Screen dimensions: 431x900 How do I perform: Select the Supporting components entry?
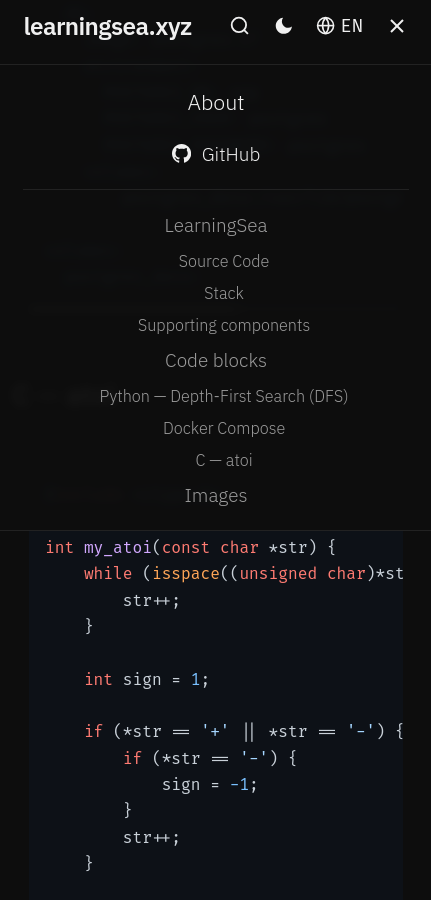pos(224,325)
